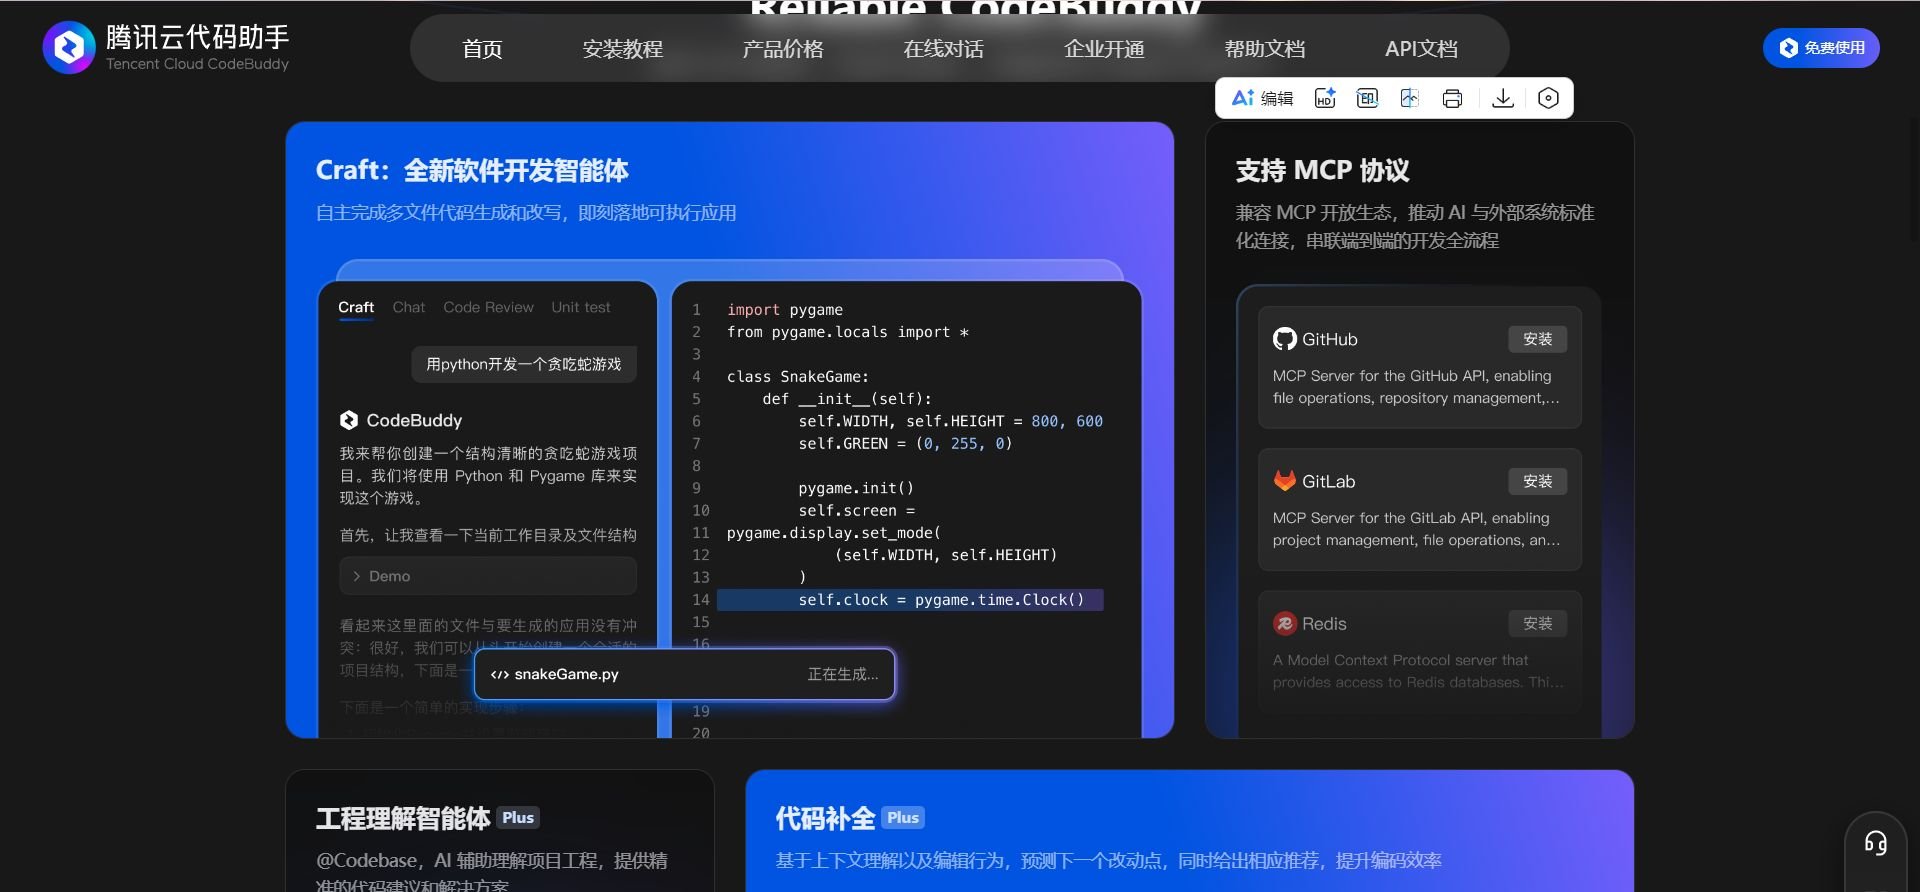Open the 产品价格 navigation item
Viewport: 1920px width, 892px height.
click(782, 49)
